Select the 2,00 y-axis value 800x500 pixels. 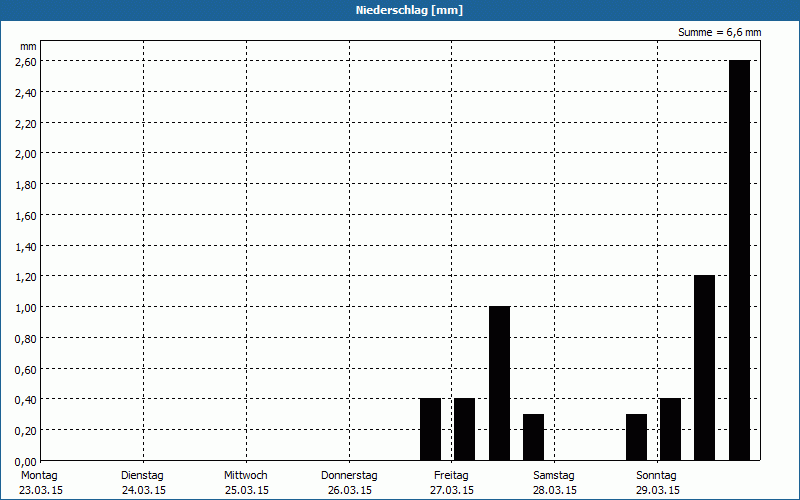pyautogui.click(x=26, y=154)
